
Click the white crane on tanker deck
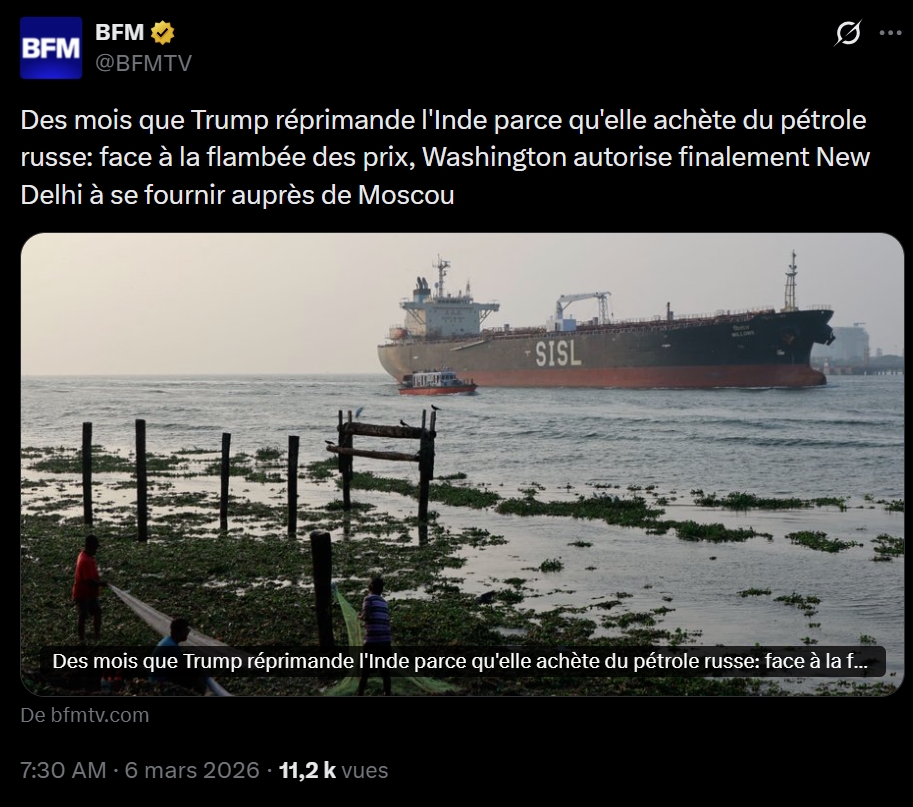[x=581, y=306]
